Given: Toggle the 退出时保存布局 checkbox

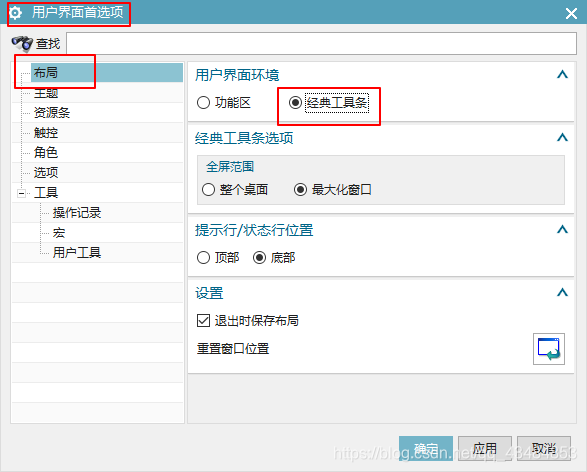Looking at the screenshot, I should [204, 320].
